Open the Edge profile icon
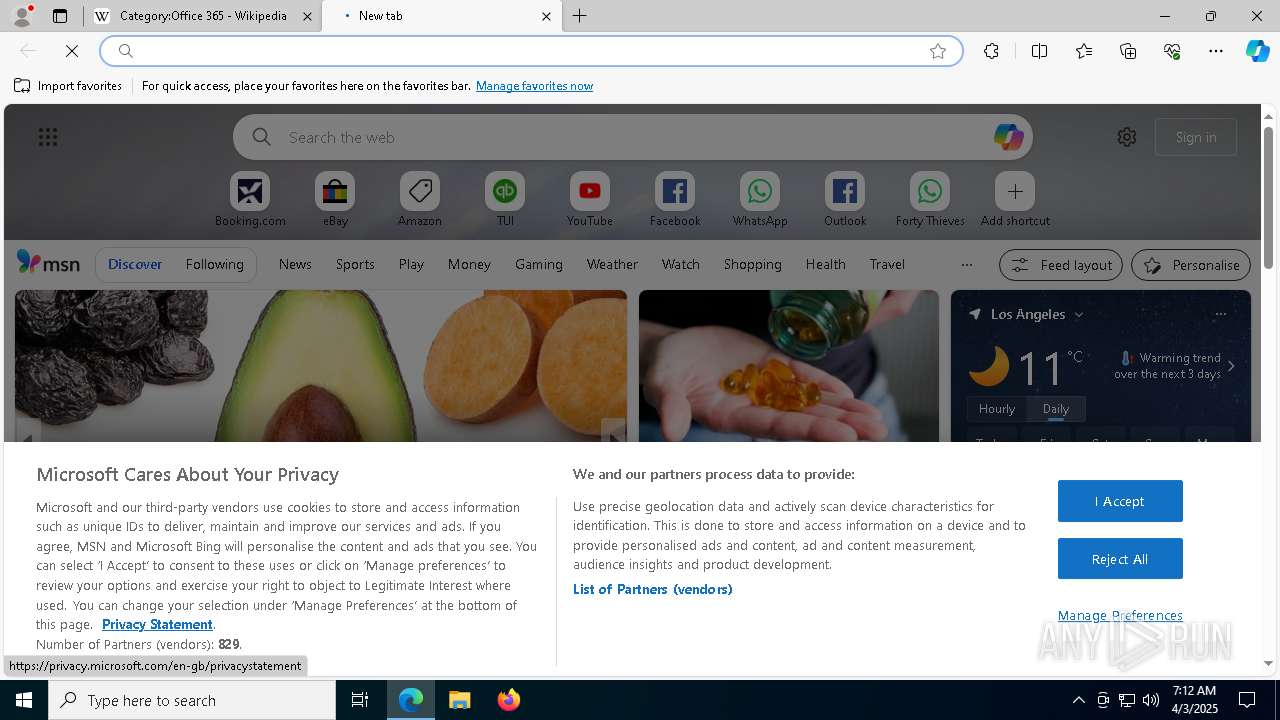This screenshot has width=1280, height=720. (21, 16)
